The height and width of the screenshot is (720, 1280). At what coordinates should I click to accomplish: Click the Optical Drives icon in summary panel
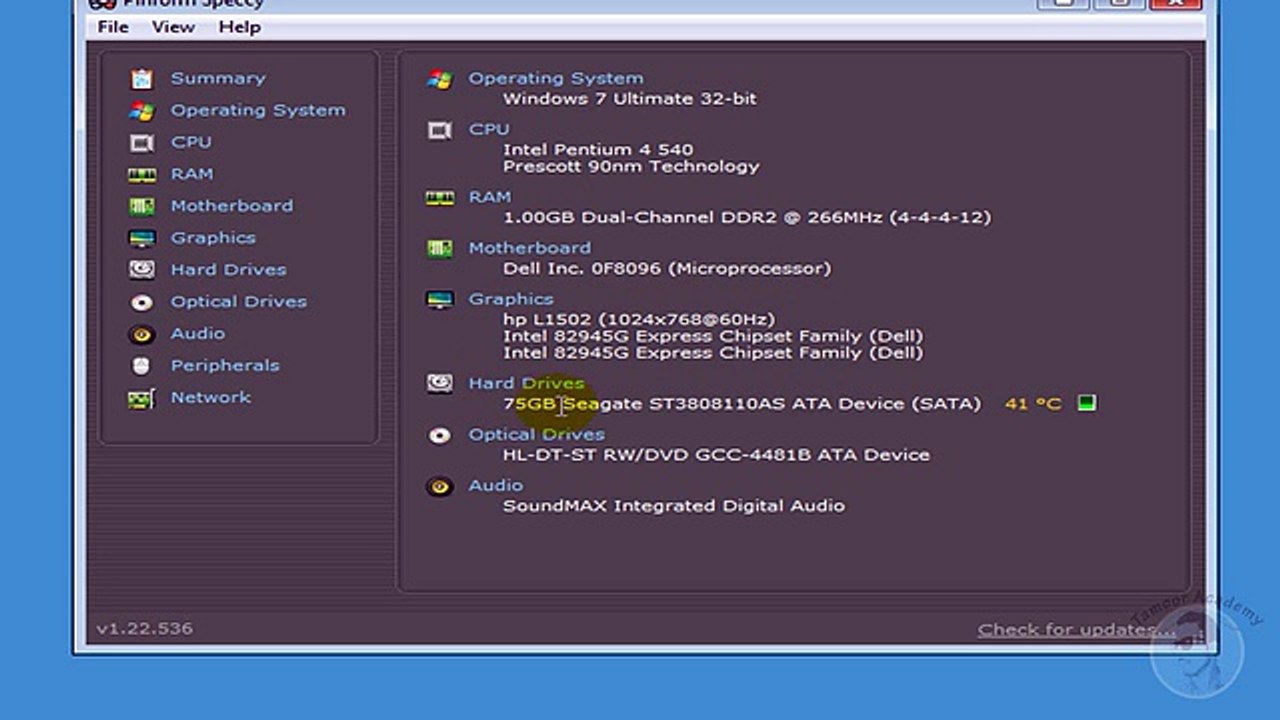tap(439, 435)
